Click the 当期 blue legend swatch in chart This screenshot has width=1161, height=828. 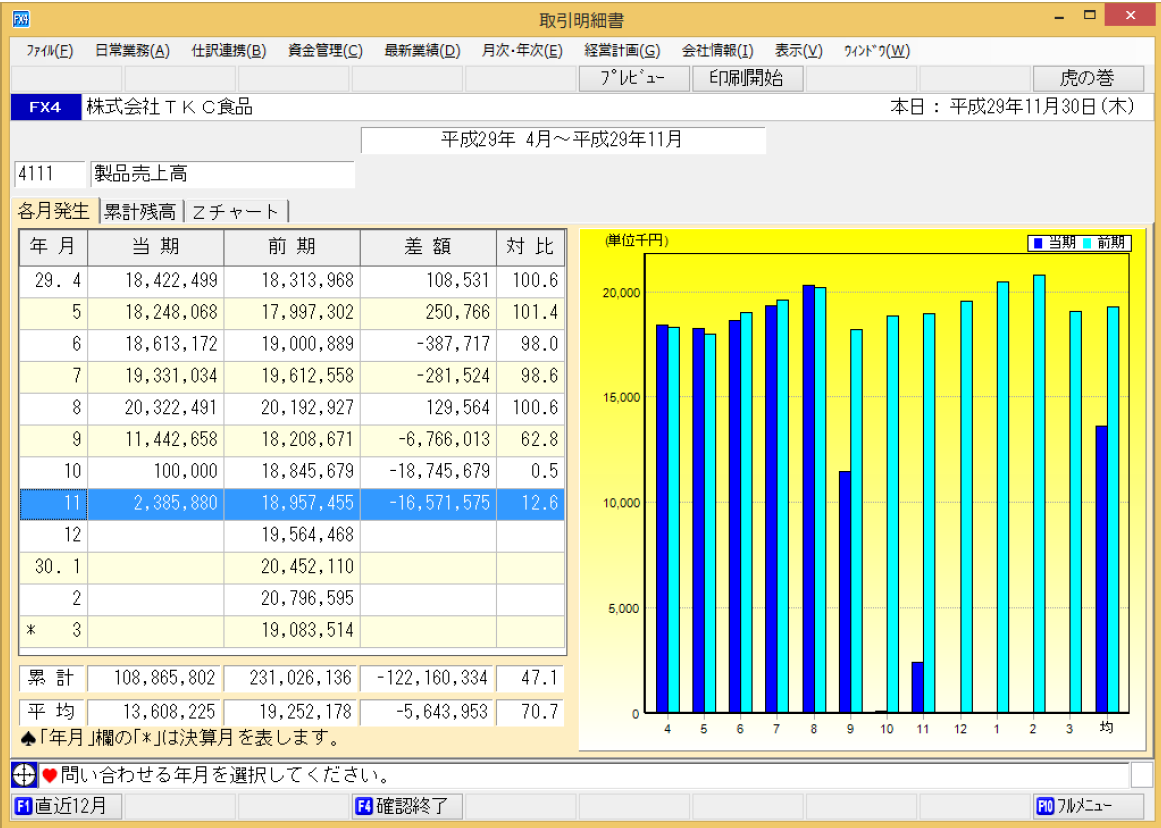coord(1038,243)
